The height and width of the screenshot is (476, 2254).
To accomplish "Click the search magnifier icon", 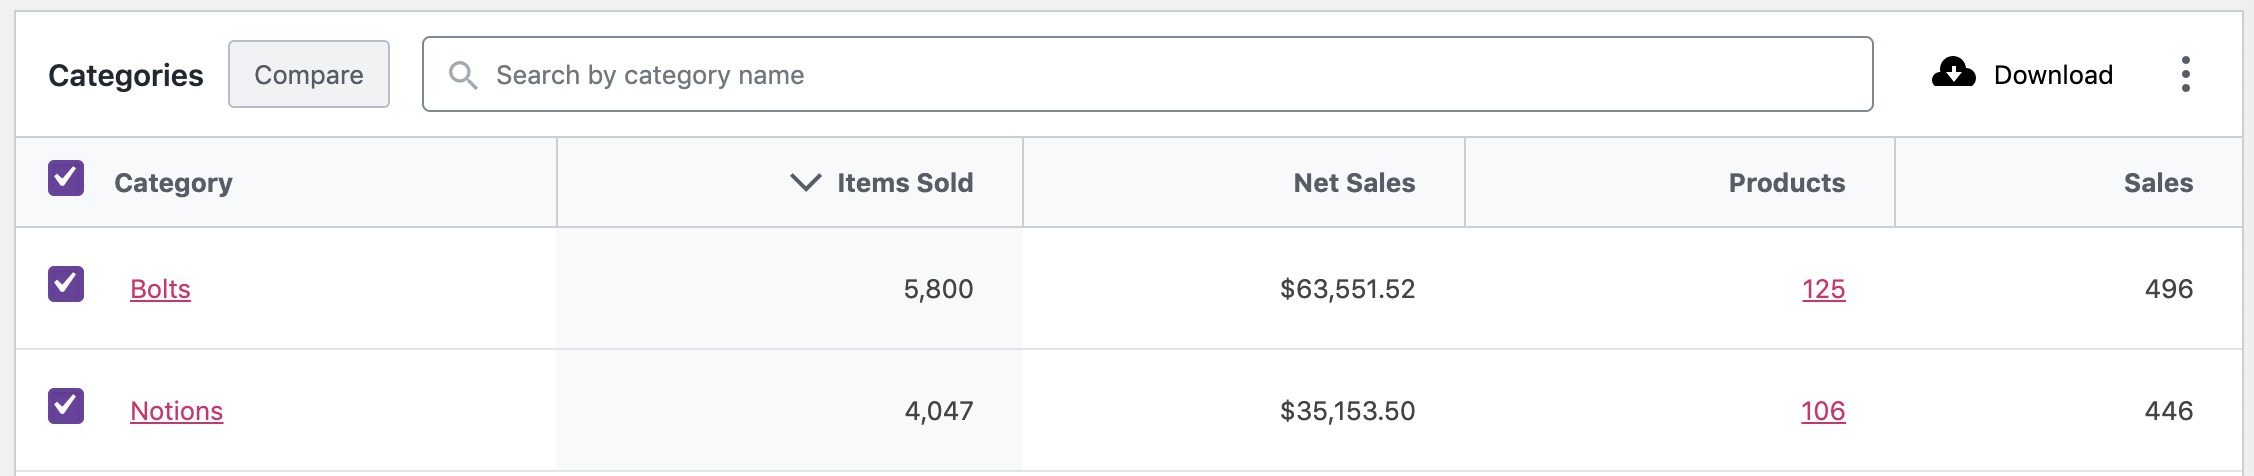I will click(x=462, y=75).
